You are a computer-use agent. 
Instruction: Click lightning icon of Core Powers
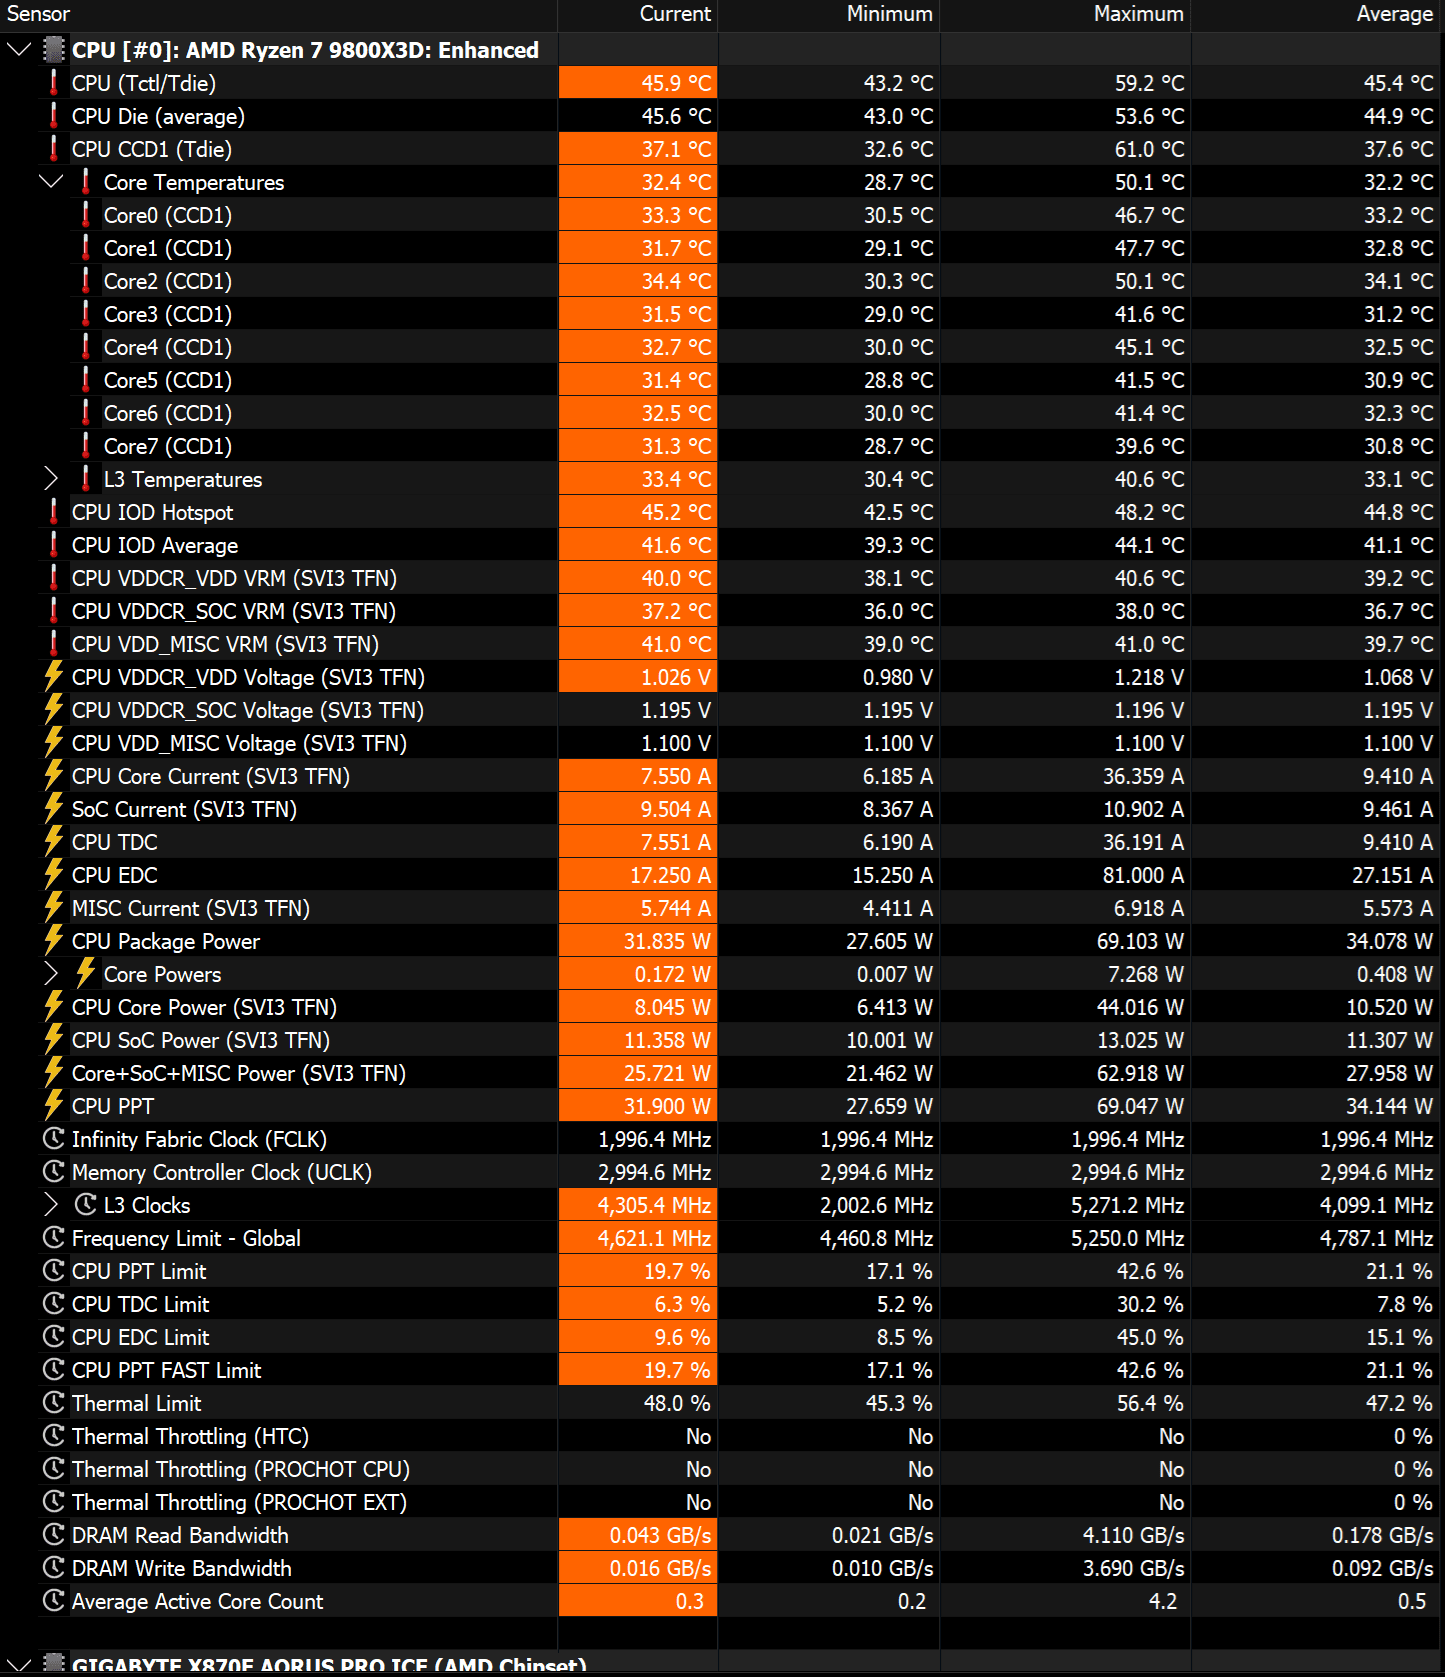pos(86,974)
